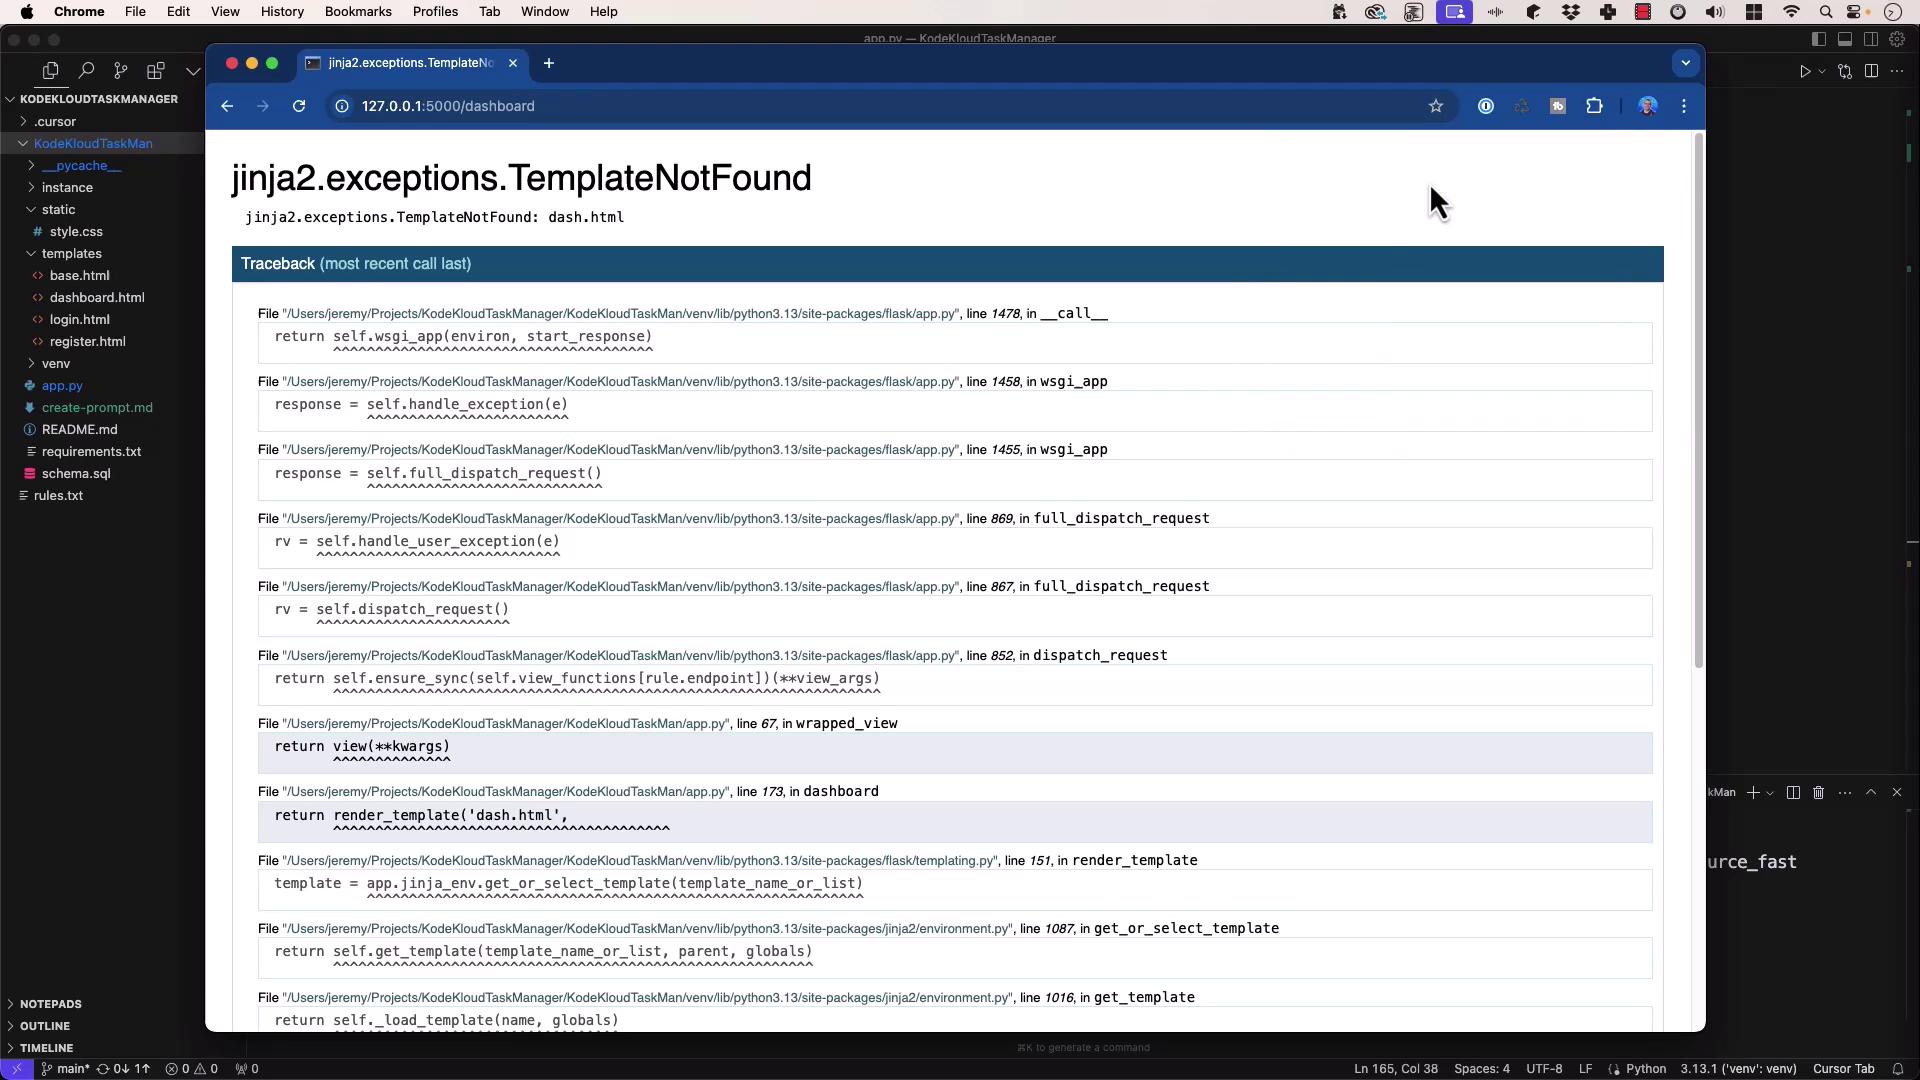Bookmark this page with star icon
The height and width of the screenshot is (1080, 1920).
pyautogui.click(x=1435, y=106)
